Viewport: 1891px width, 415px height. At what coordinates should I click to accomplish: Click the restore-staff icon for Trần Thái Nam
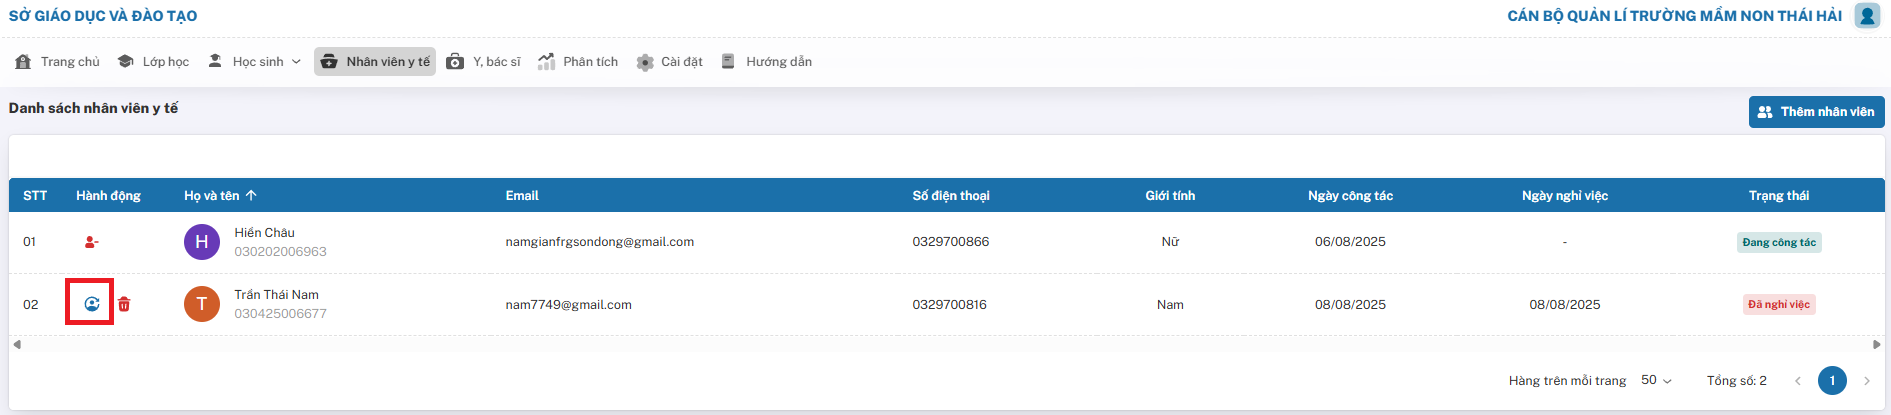91,304
